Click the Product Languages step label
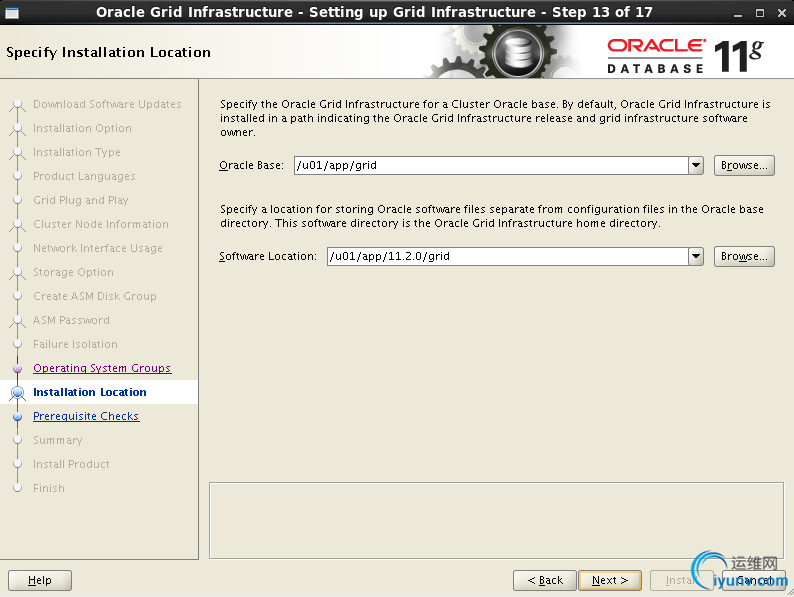This screenshot has width=794, height=597. [x=85, y=176]
